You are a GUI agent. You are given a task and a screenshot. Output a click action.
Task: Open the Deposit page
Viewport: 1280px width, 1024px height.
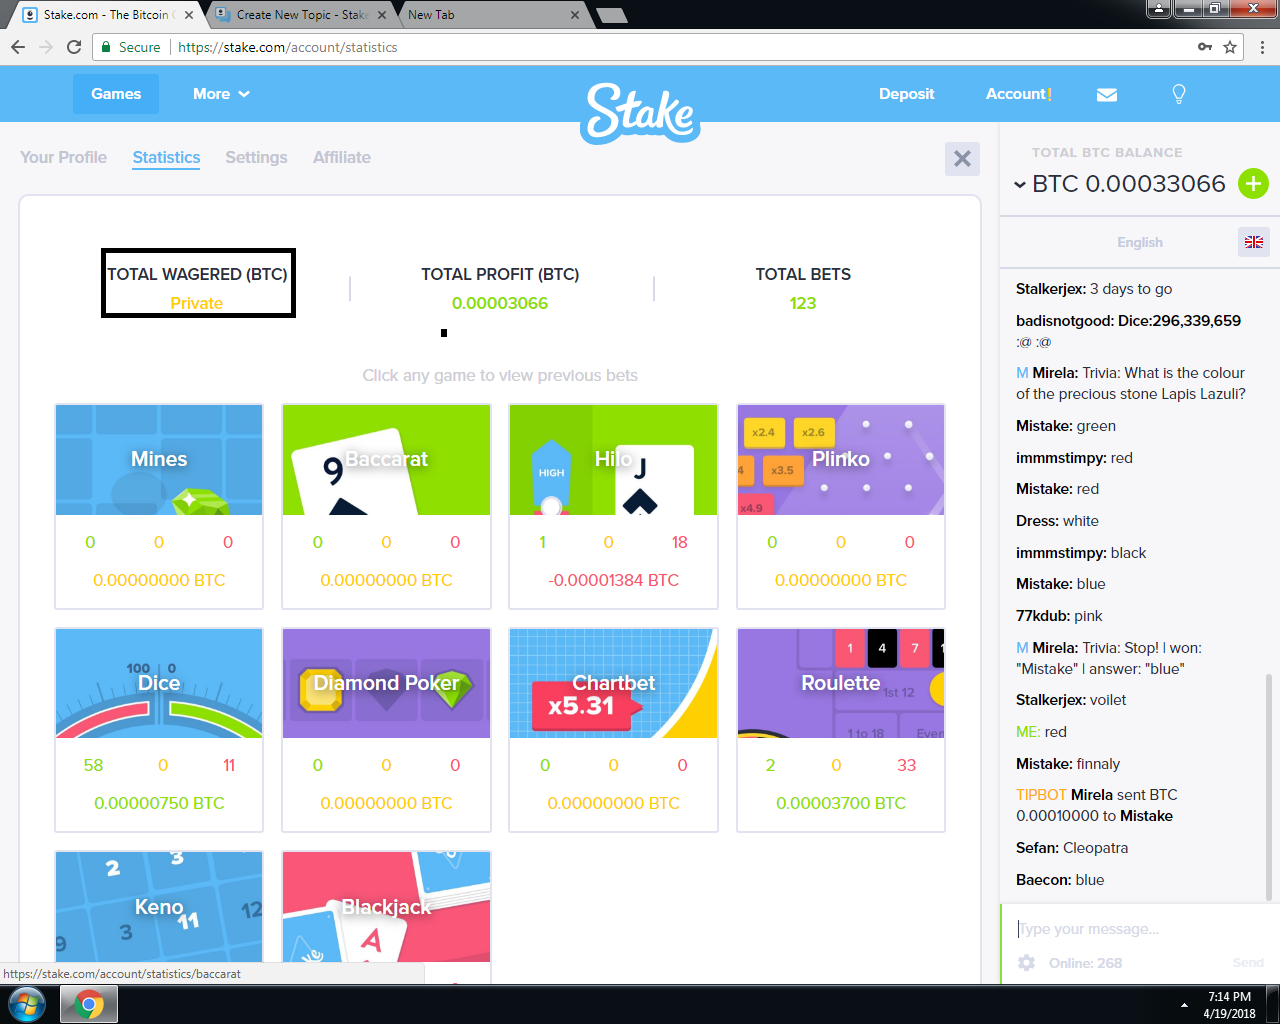point(906,94)
